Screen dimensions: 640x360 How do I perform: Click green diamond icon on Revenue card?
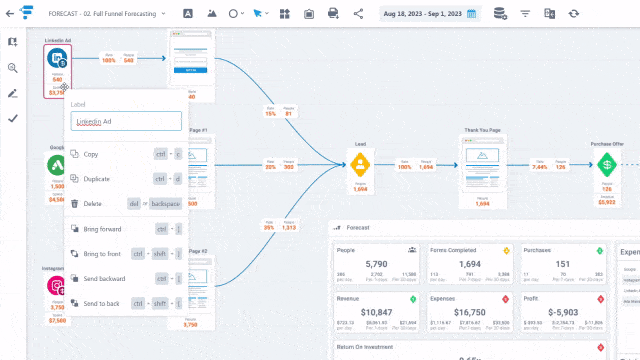coord(413,299)
